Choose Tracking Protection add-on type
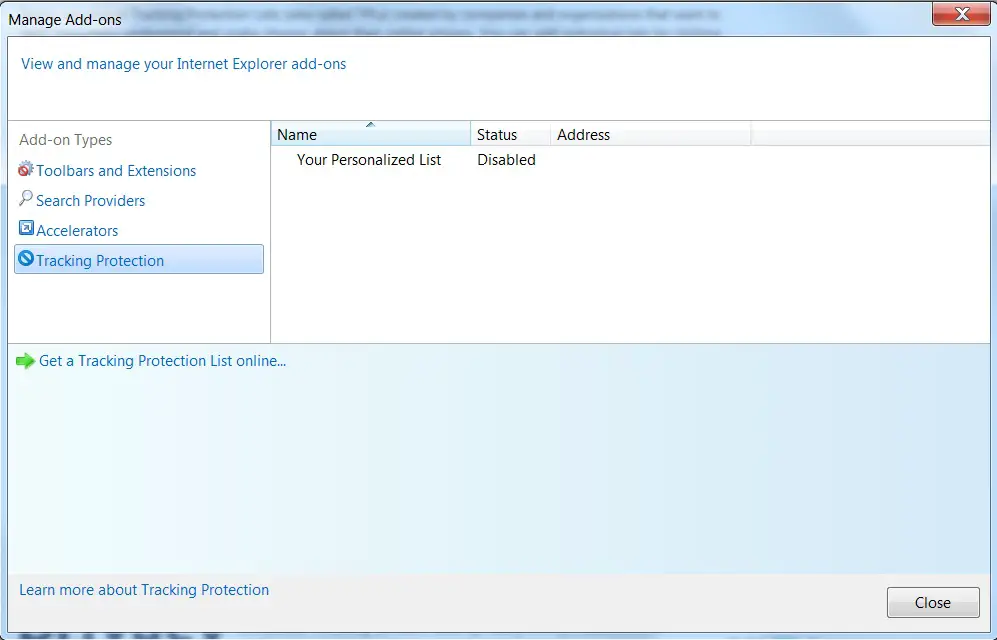 [139, 259]
